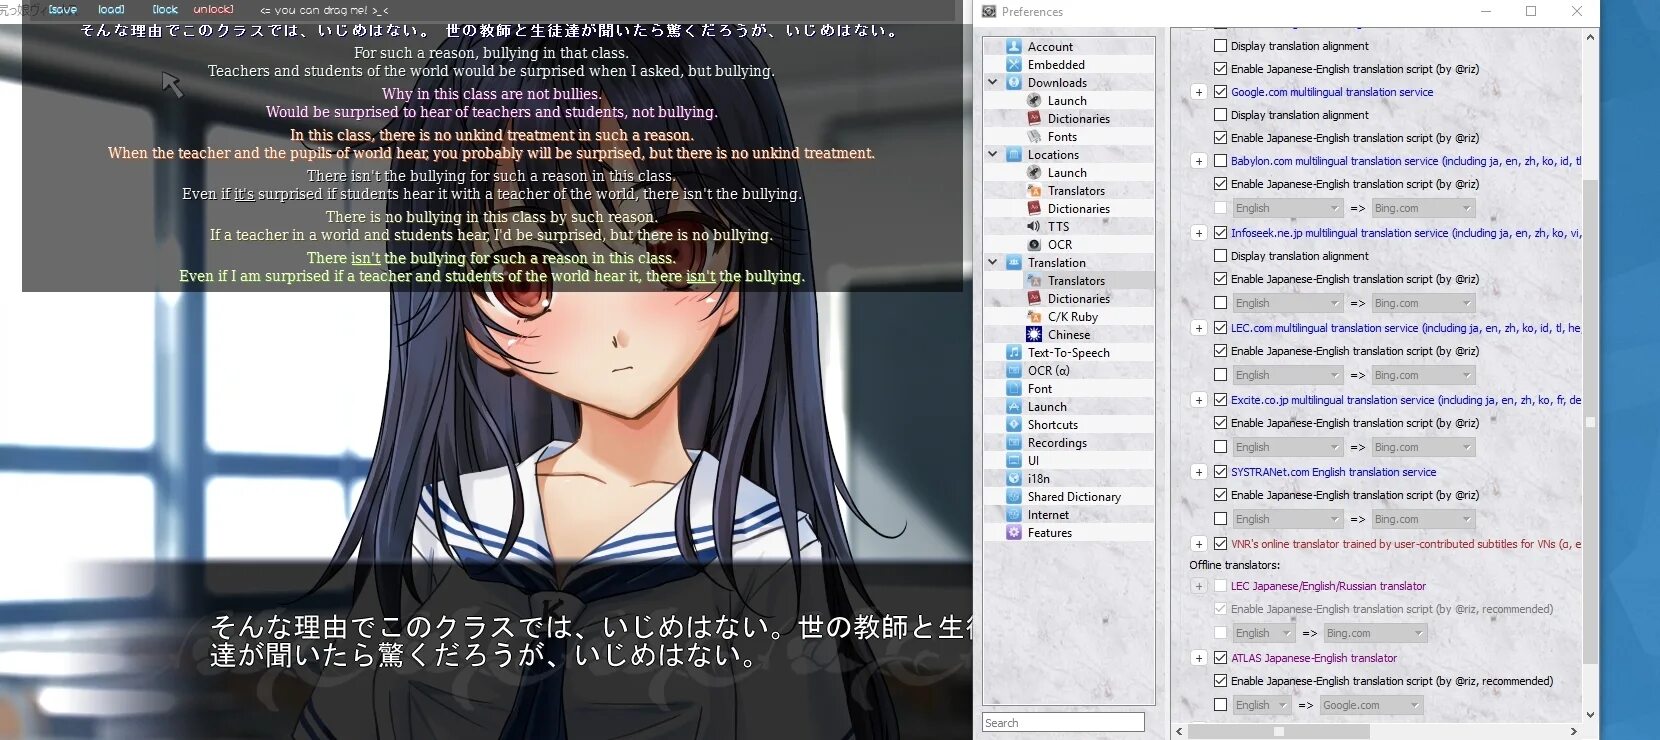1660x740 pixels.
Task: Select Dictionaries under Locations
Action: coord(1078,209)
